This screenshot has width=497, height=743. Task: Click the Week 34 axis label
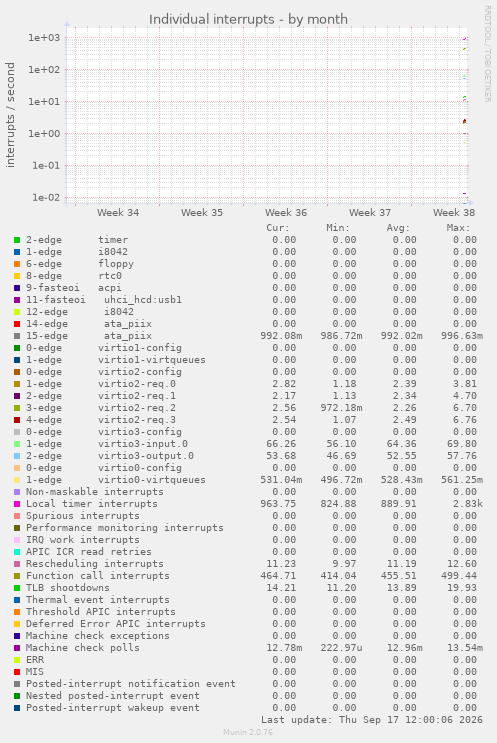pyautogui.click(x=118, y=213)
